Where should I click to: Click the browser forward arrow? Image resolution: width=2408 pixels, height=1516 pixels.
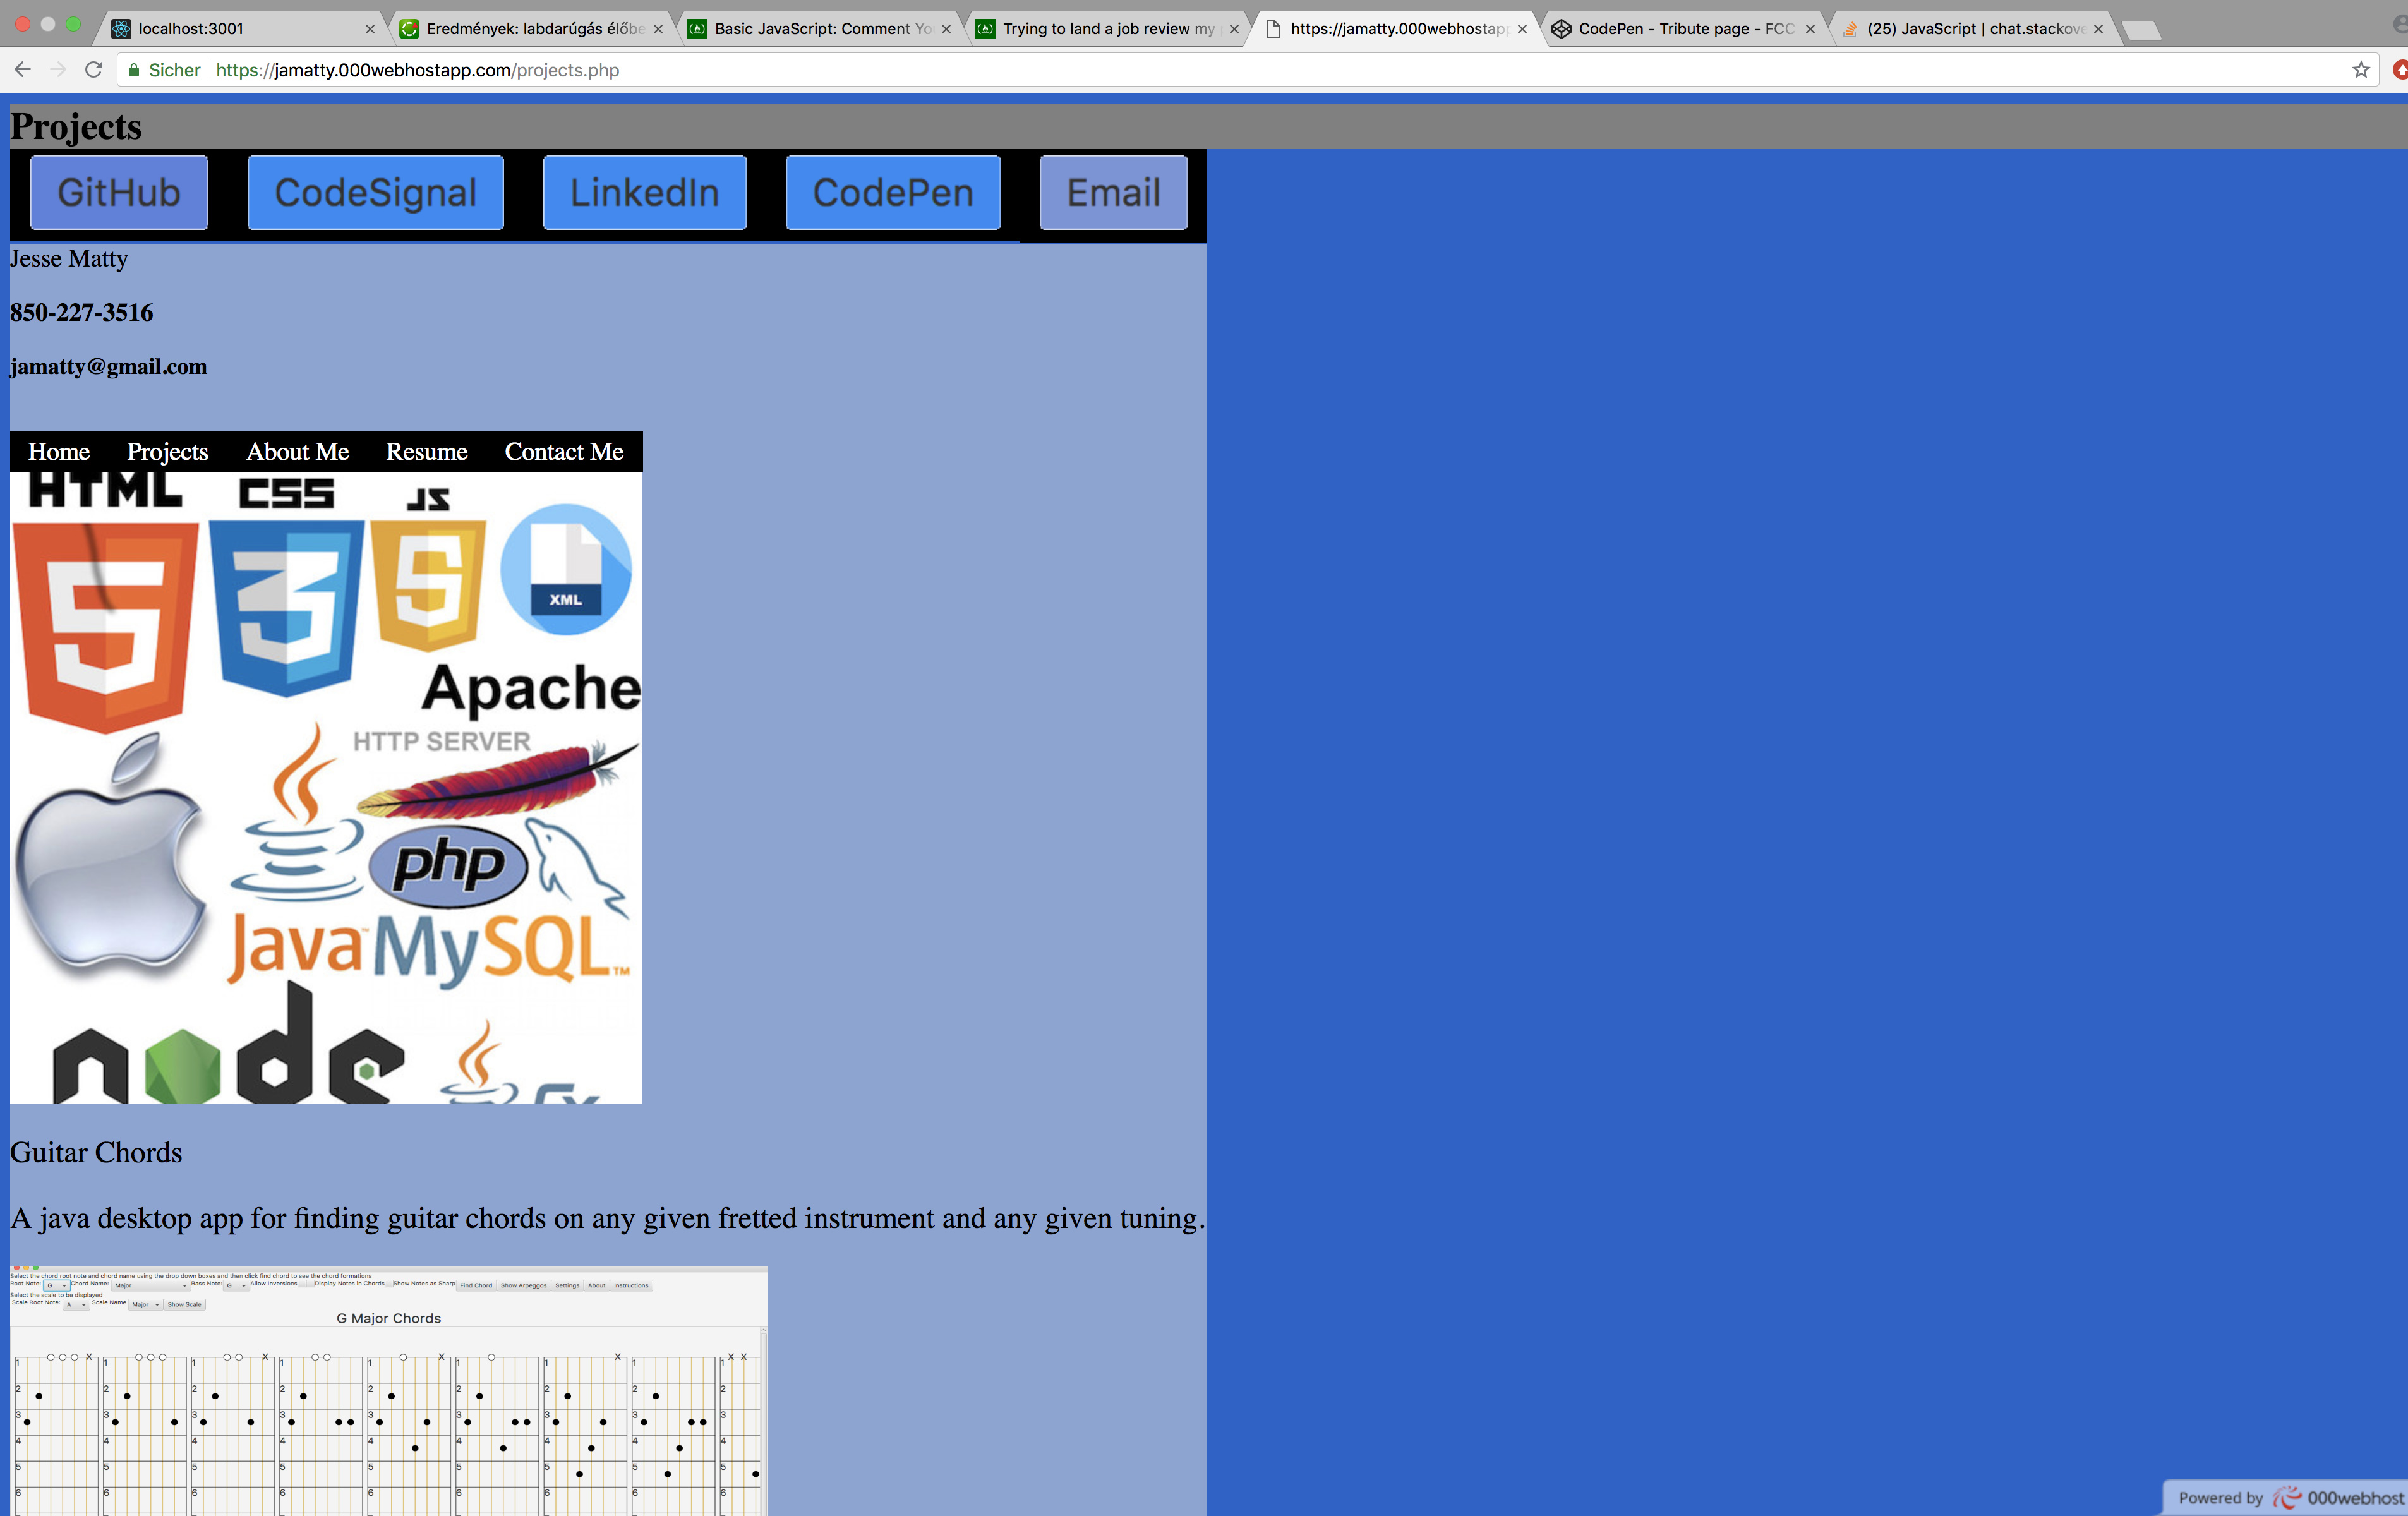58,70
